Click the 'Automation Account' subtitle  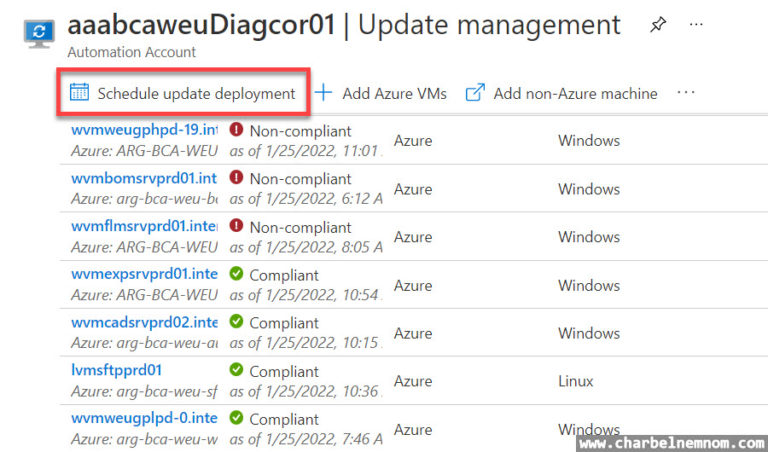[132, 52]
